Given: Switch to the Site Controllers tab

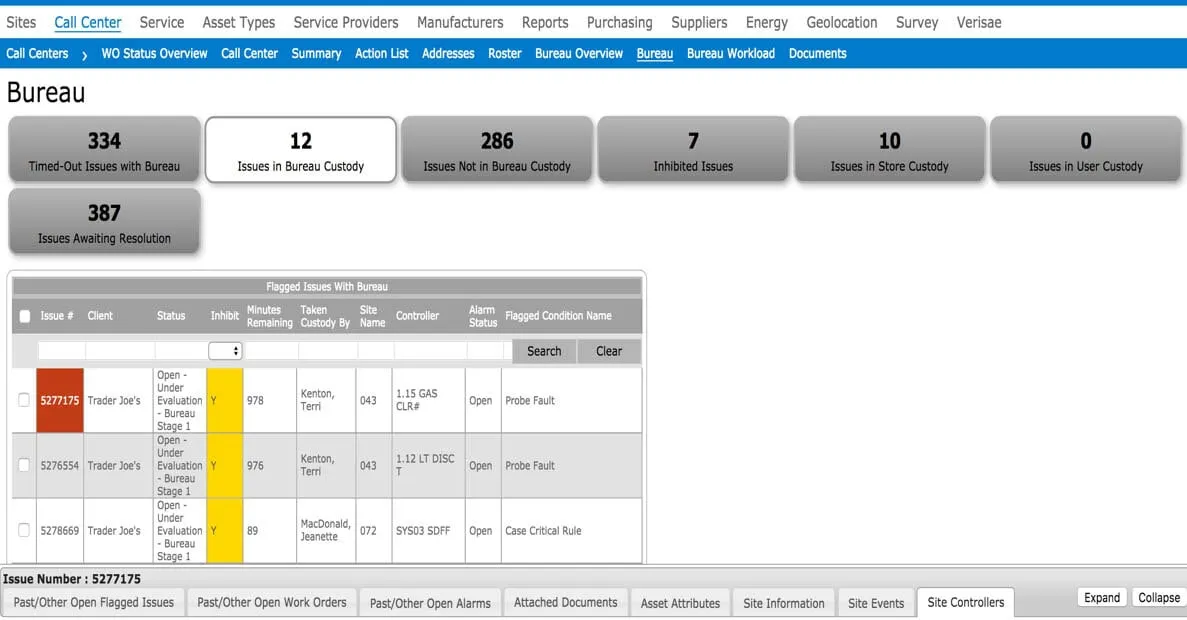Looking at the screenshot, I should pyautogui.click(x=964, y=602).
